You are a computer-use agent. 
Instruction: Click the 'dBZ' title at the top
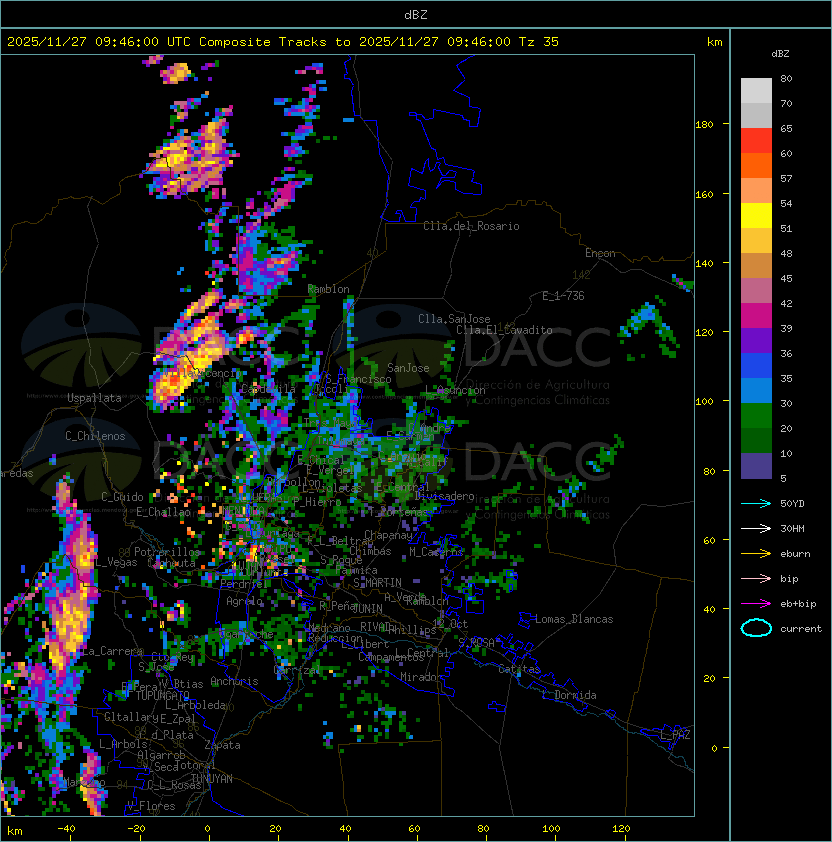416,15
